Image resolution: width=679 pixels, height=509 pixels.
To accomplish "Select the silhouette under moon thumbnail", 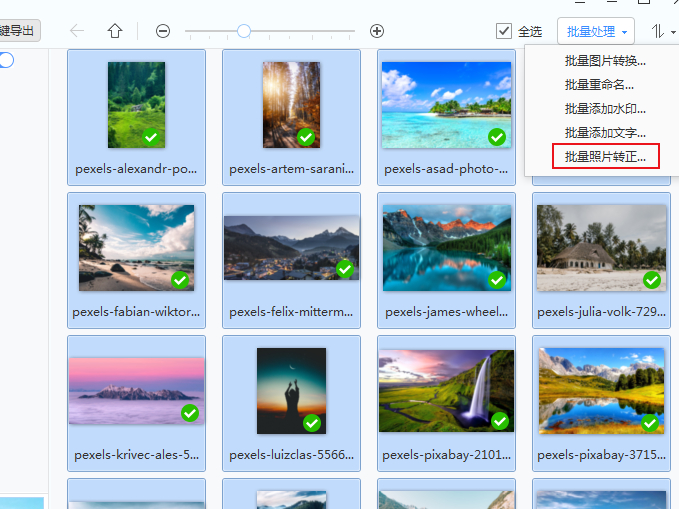I will [x=291, y=391].
